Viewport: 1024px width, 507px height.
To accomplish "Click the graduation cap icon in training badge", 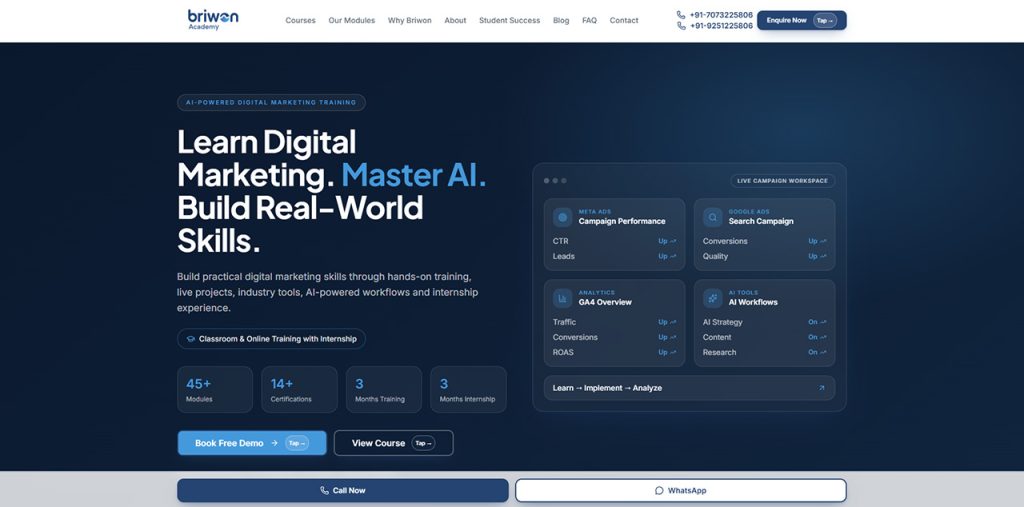I will [191, 339].
